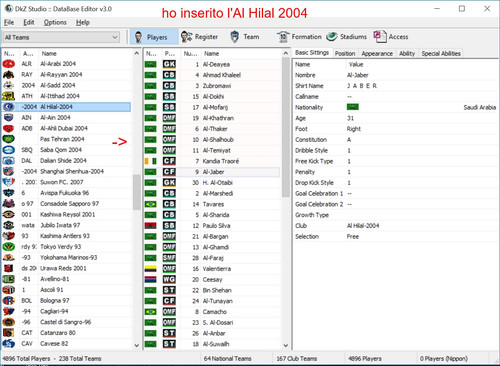Open the Options menu
Screen dimensions: 500x366
pyautogui.click(x=55, y=22)
